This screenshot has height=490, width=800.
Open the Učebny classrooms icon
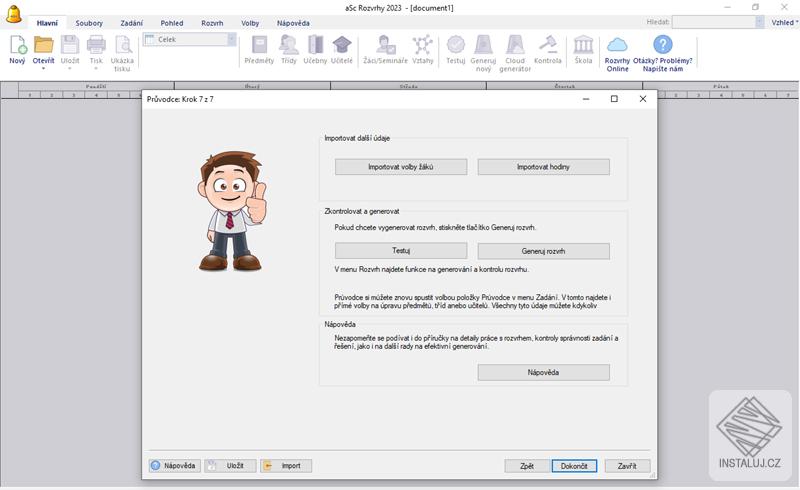tap(315, 45)
